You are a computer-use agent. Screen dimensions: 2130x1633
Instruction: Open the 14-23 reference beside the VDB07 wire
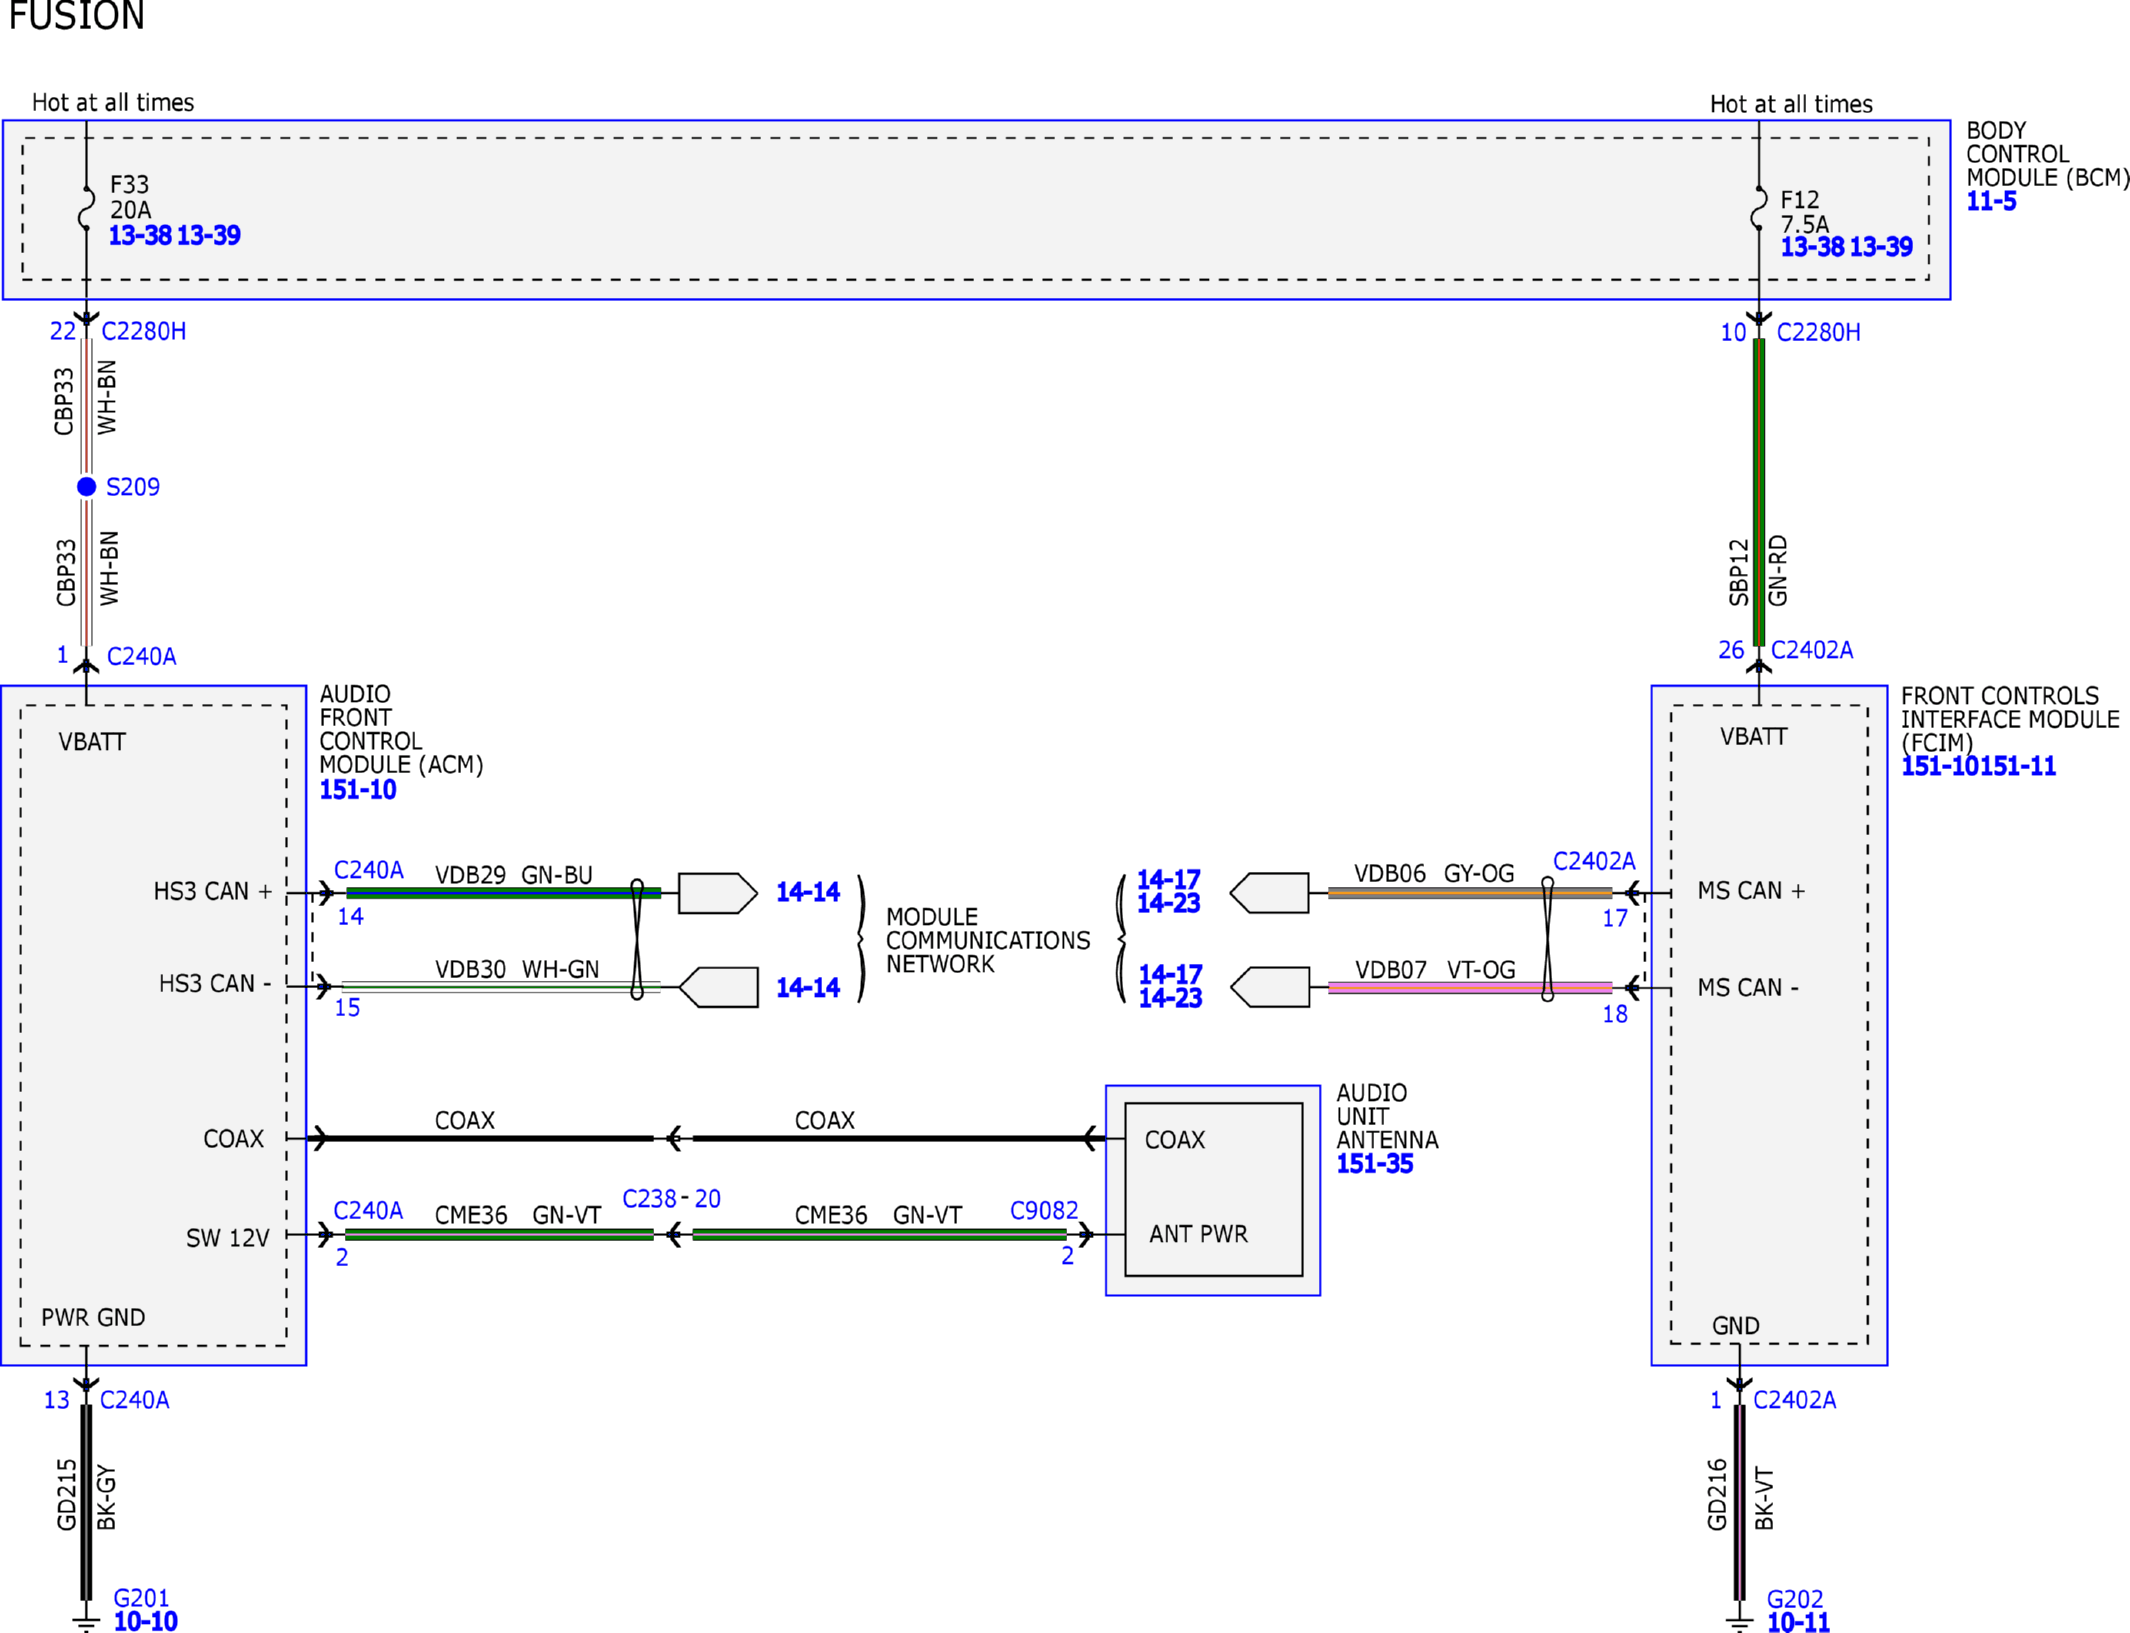click(x=1171, y=997)
